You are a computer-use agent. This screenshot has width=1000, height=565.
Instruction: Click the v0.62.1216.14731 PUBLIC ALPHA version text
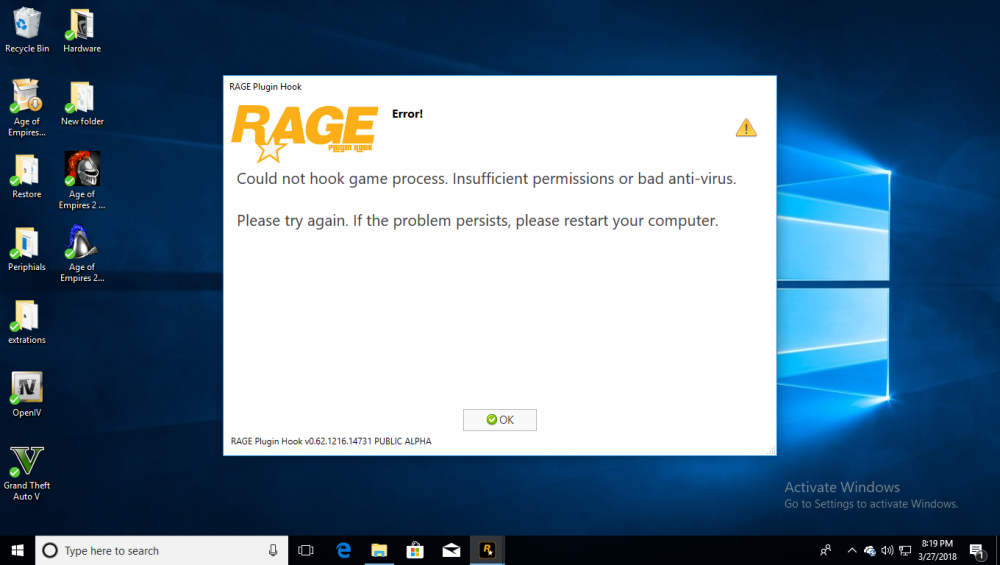pyautogui.click(x=368, y=441)
